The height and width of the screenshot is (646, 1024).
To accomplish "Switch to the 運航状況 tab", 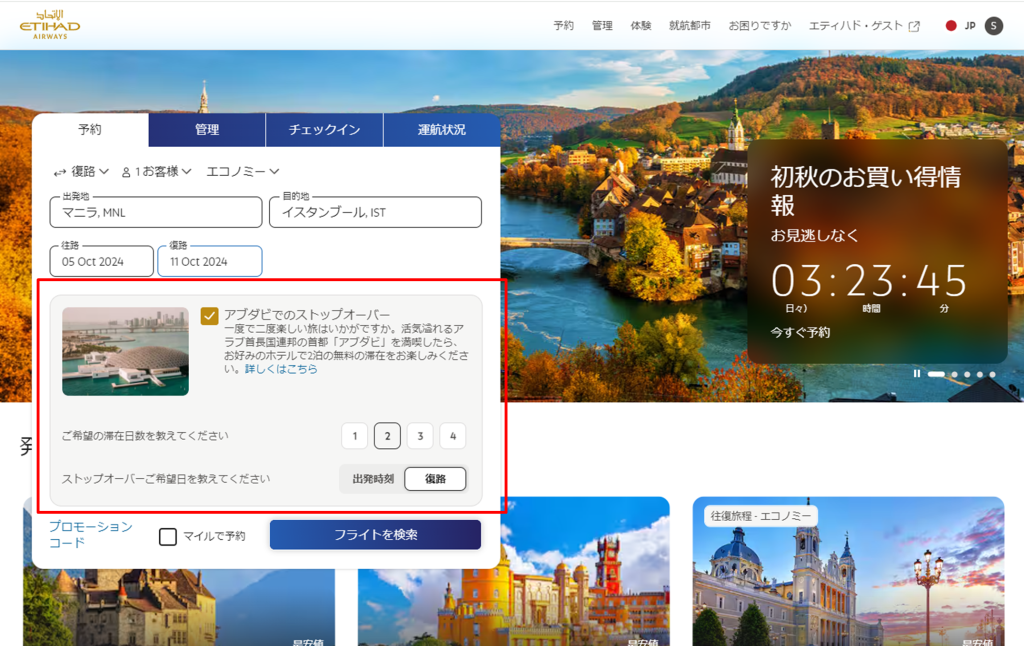I will coord(441,130).
